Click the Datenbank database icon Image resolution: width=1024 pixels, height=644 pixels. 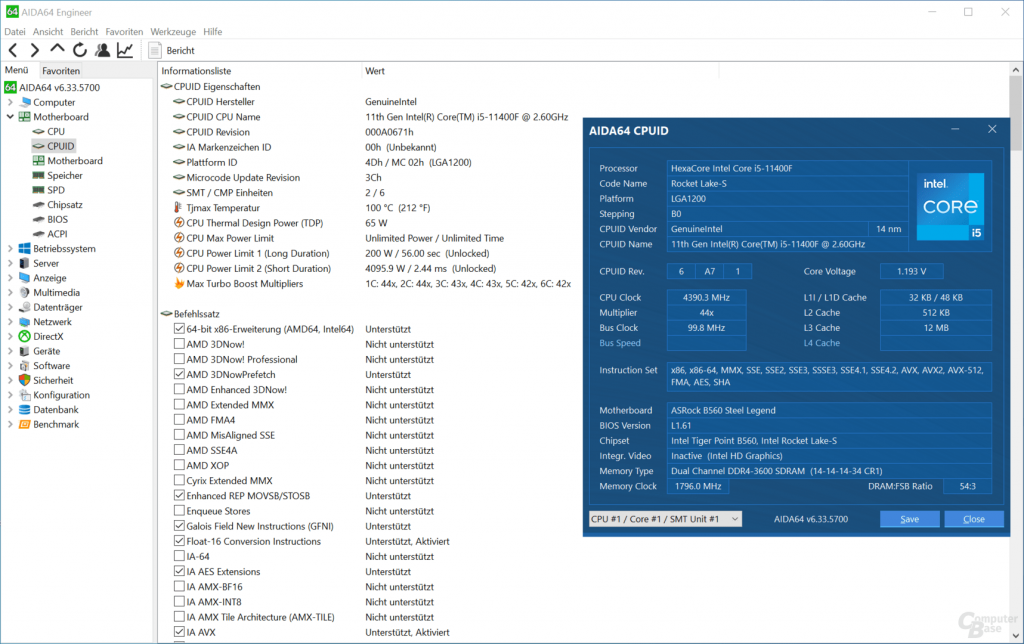[25, 410]
